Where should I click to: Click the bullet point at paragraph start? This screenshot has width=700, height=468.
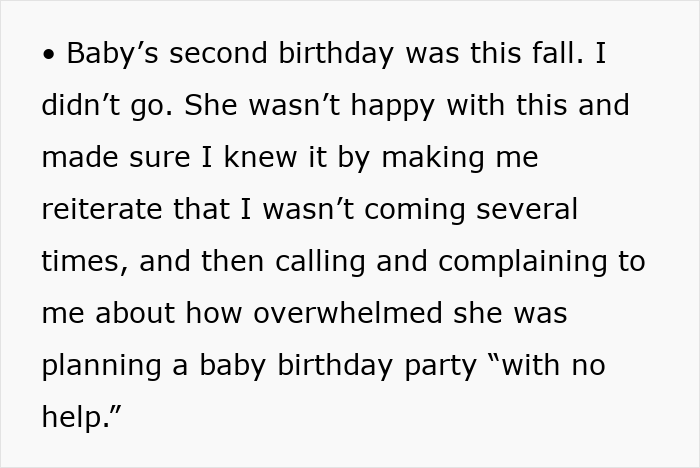[50, 55]
